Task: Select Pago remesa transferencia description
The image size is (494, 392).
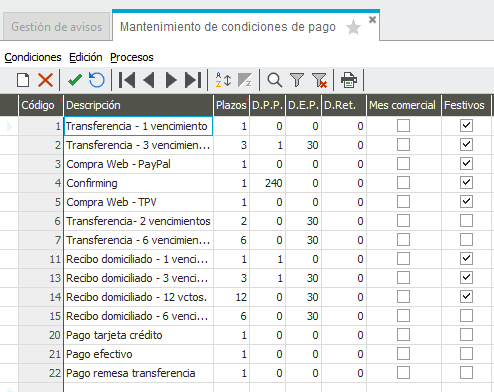Action: [x=138, y=373]
